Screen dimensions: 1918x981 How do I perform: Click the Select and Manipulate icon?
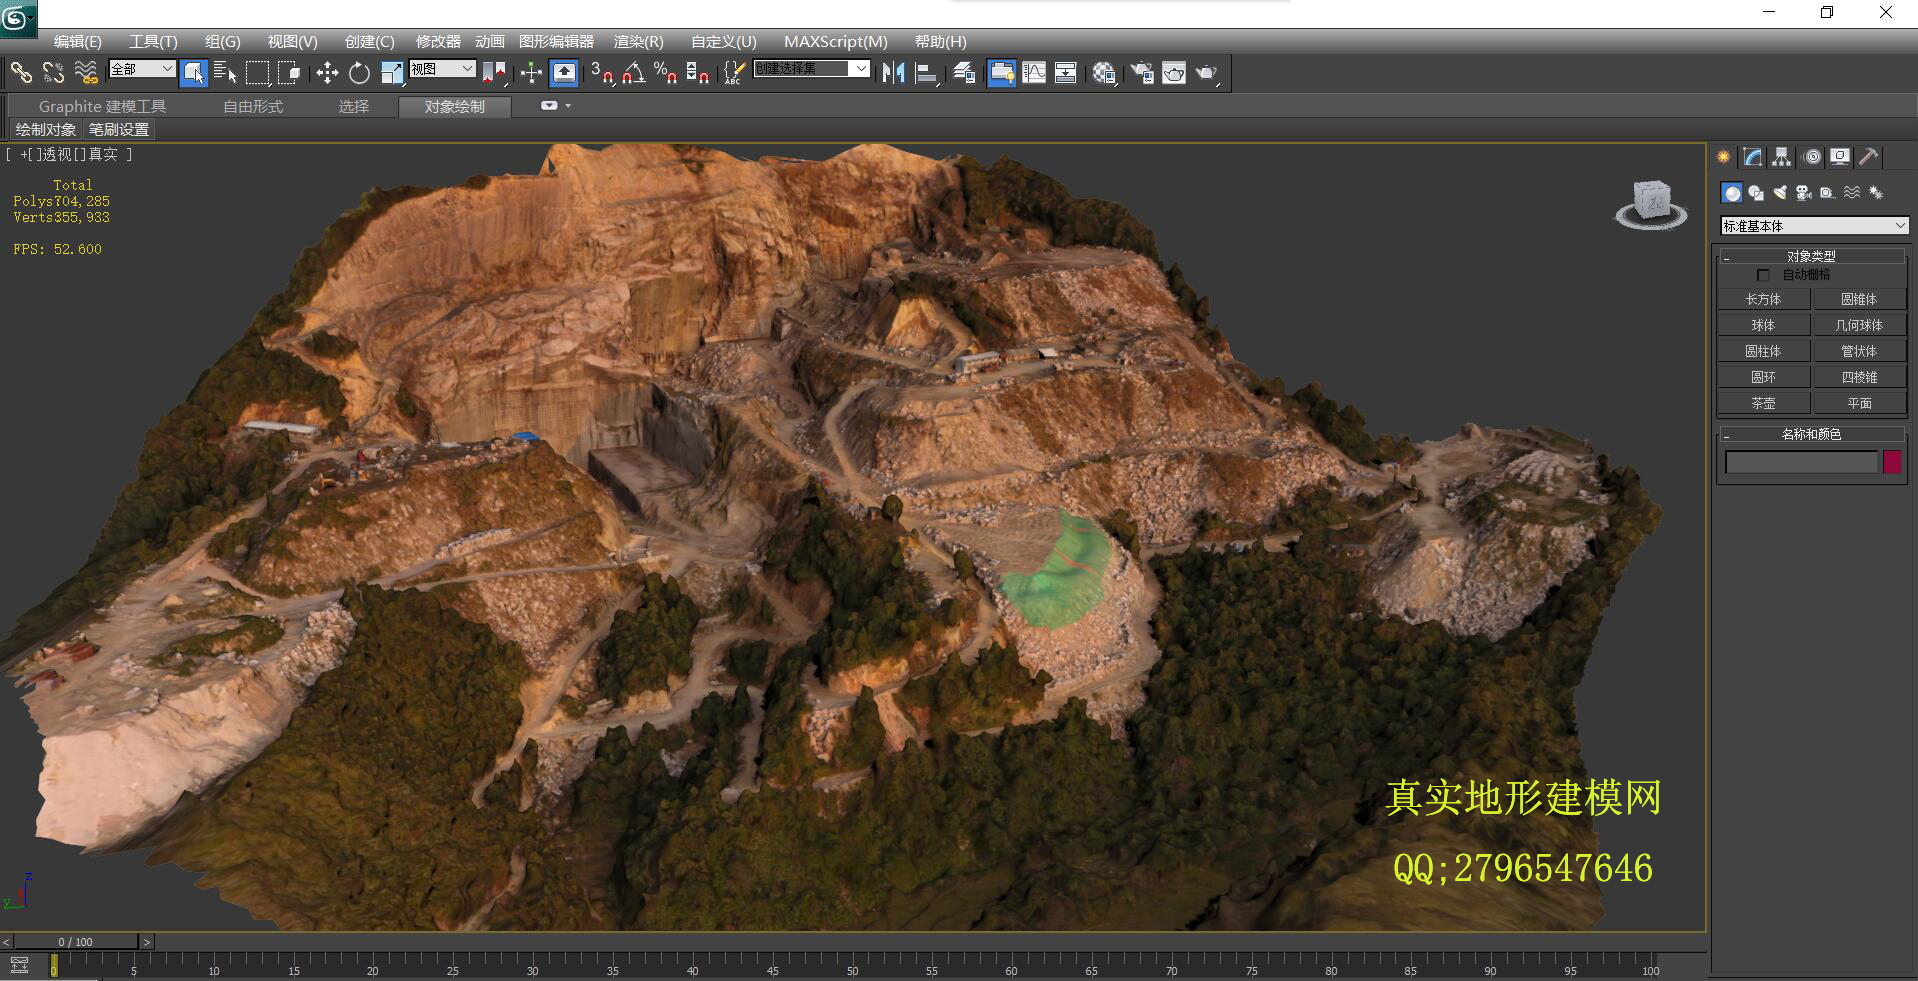(531, 72)
